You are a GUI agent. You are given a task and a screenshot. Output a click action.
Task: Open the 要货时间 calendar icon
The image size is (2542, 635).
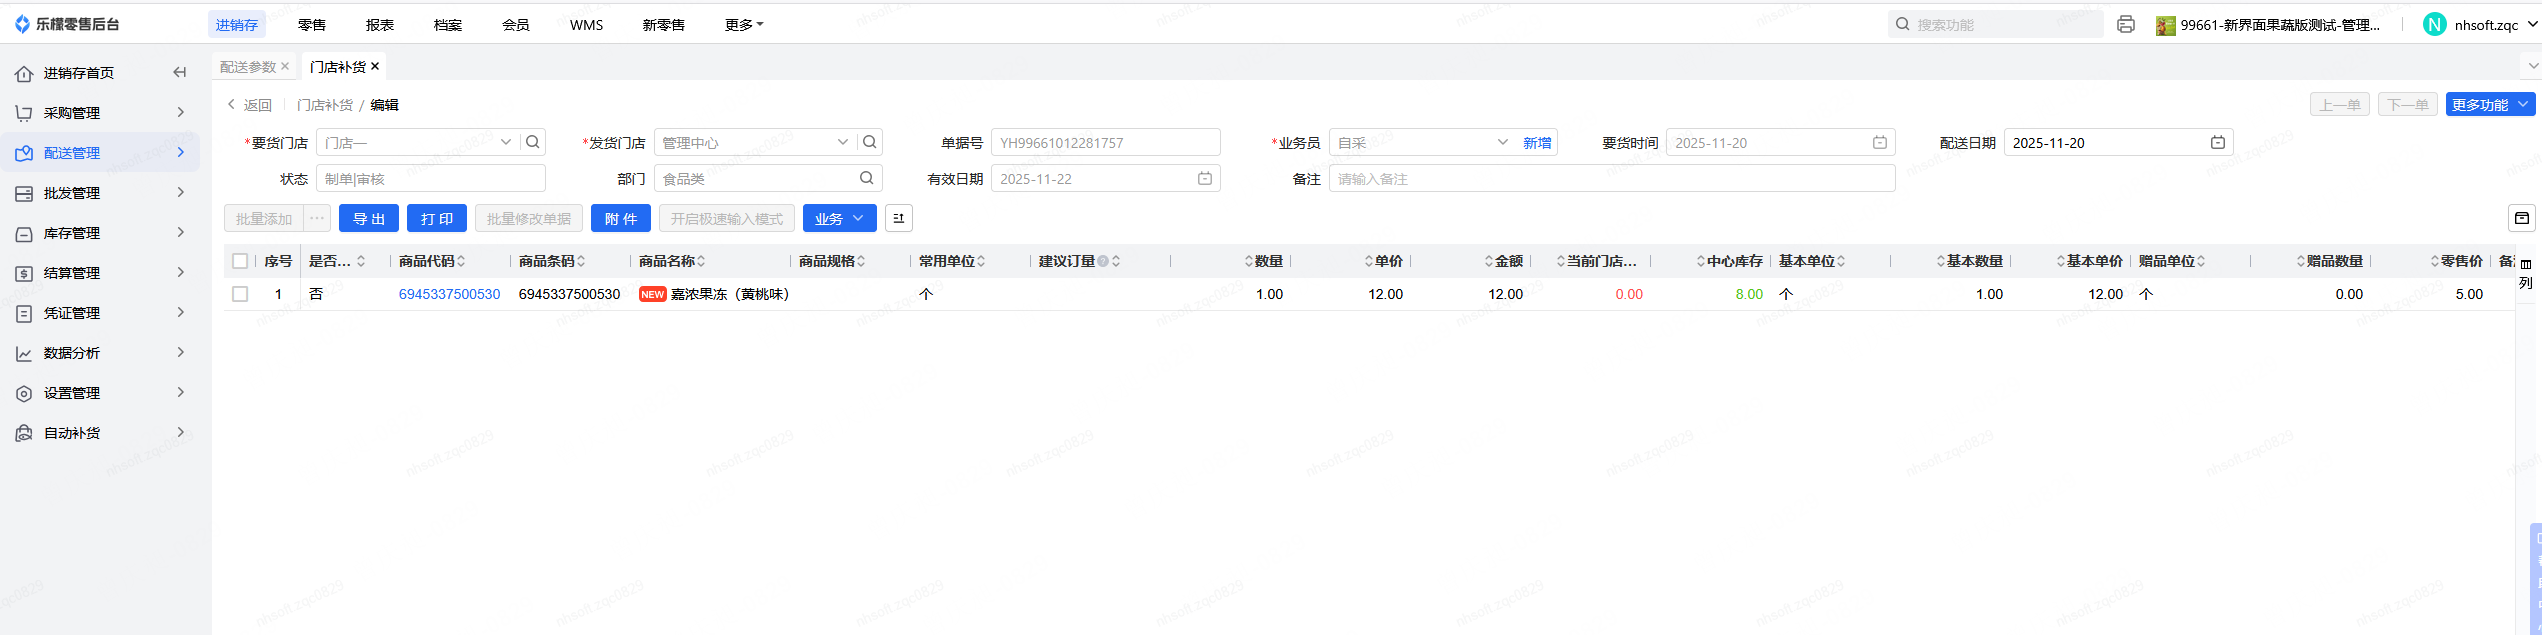(x=1880, y=143)
